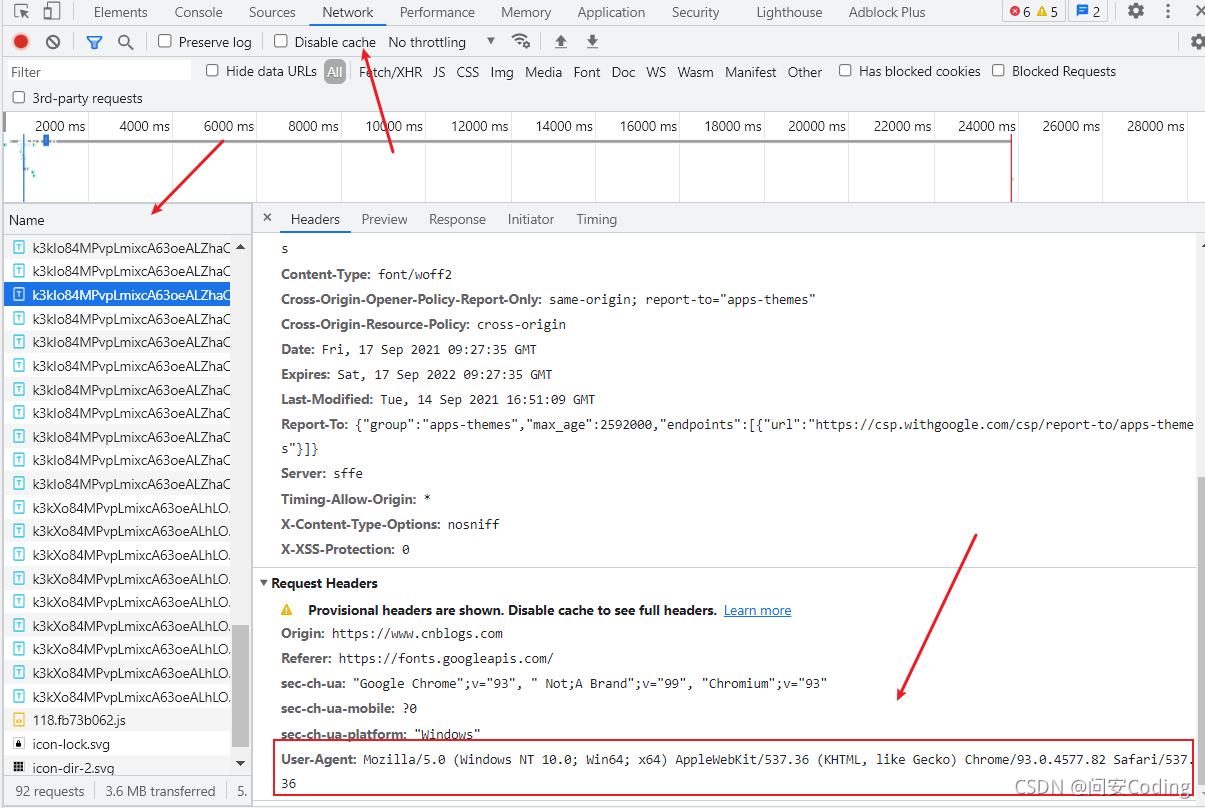Open the Timing tab of request
Viewport: 1205px width, 808px height.
(x=596, y=219)
